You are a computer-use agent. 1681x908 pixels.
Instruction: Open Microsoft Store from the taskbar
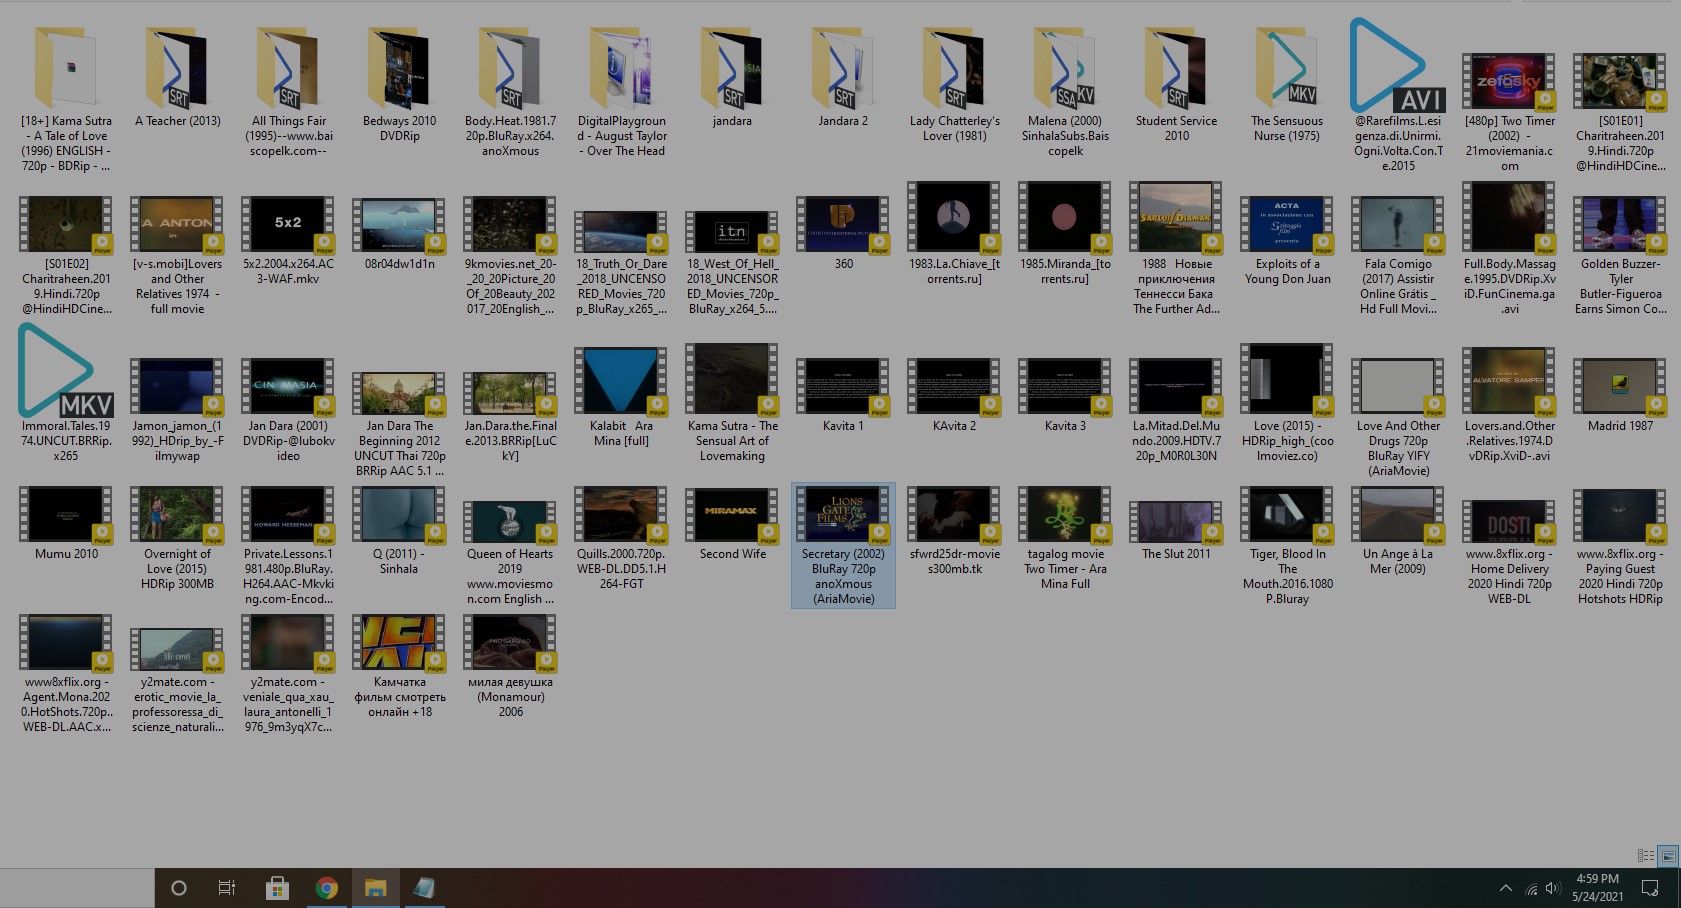click(277, 888)
